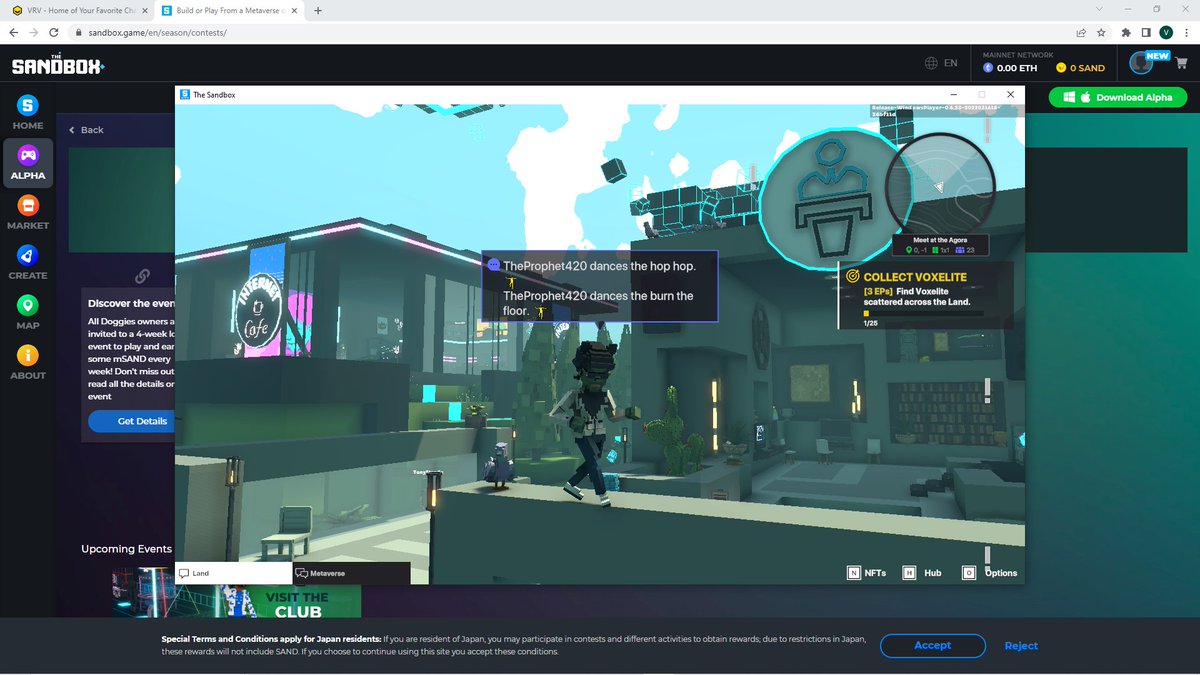Select the ALPHA gamepad icon
The height and width of the screenshot is (675, 1200).
point(28,155)
